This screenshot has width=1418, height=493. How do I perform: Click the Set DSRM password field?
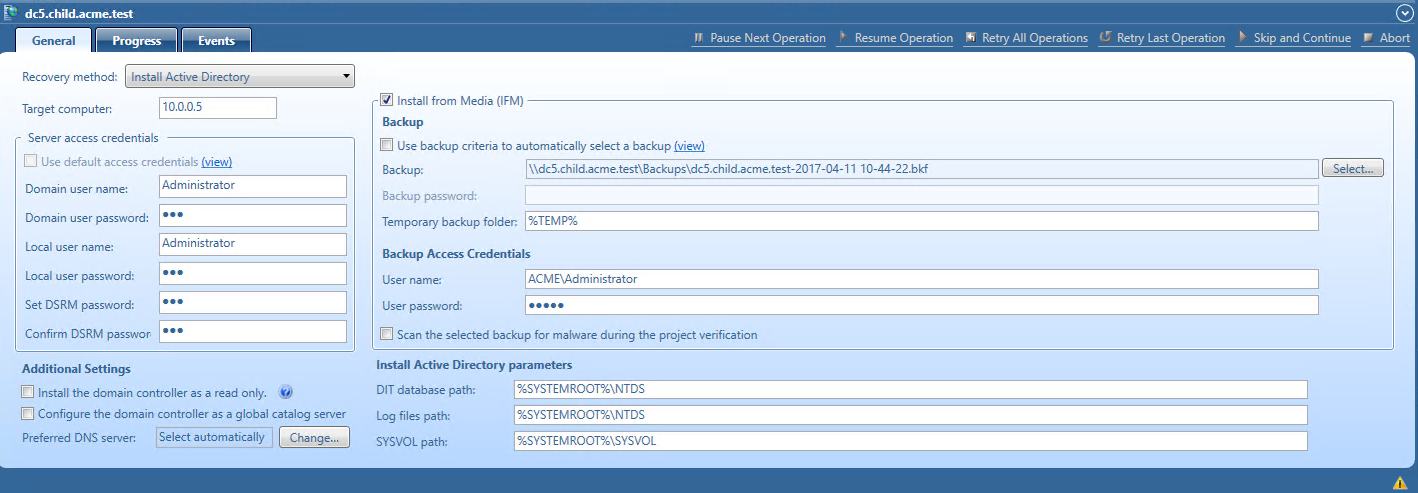point(253,302)
